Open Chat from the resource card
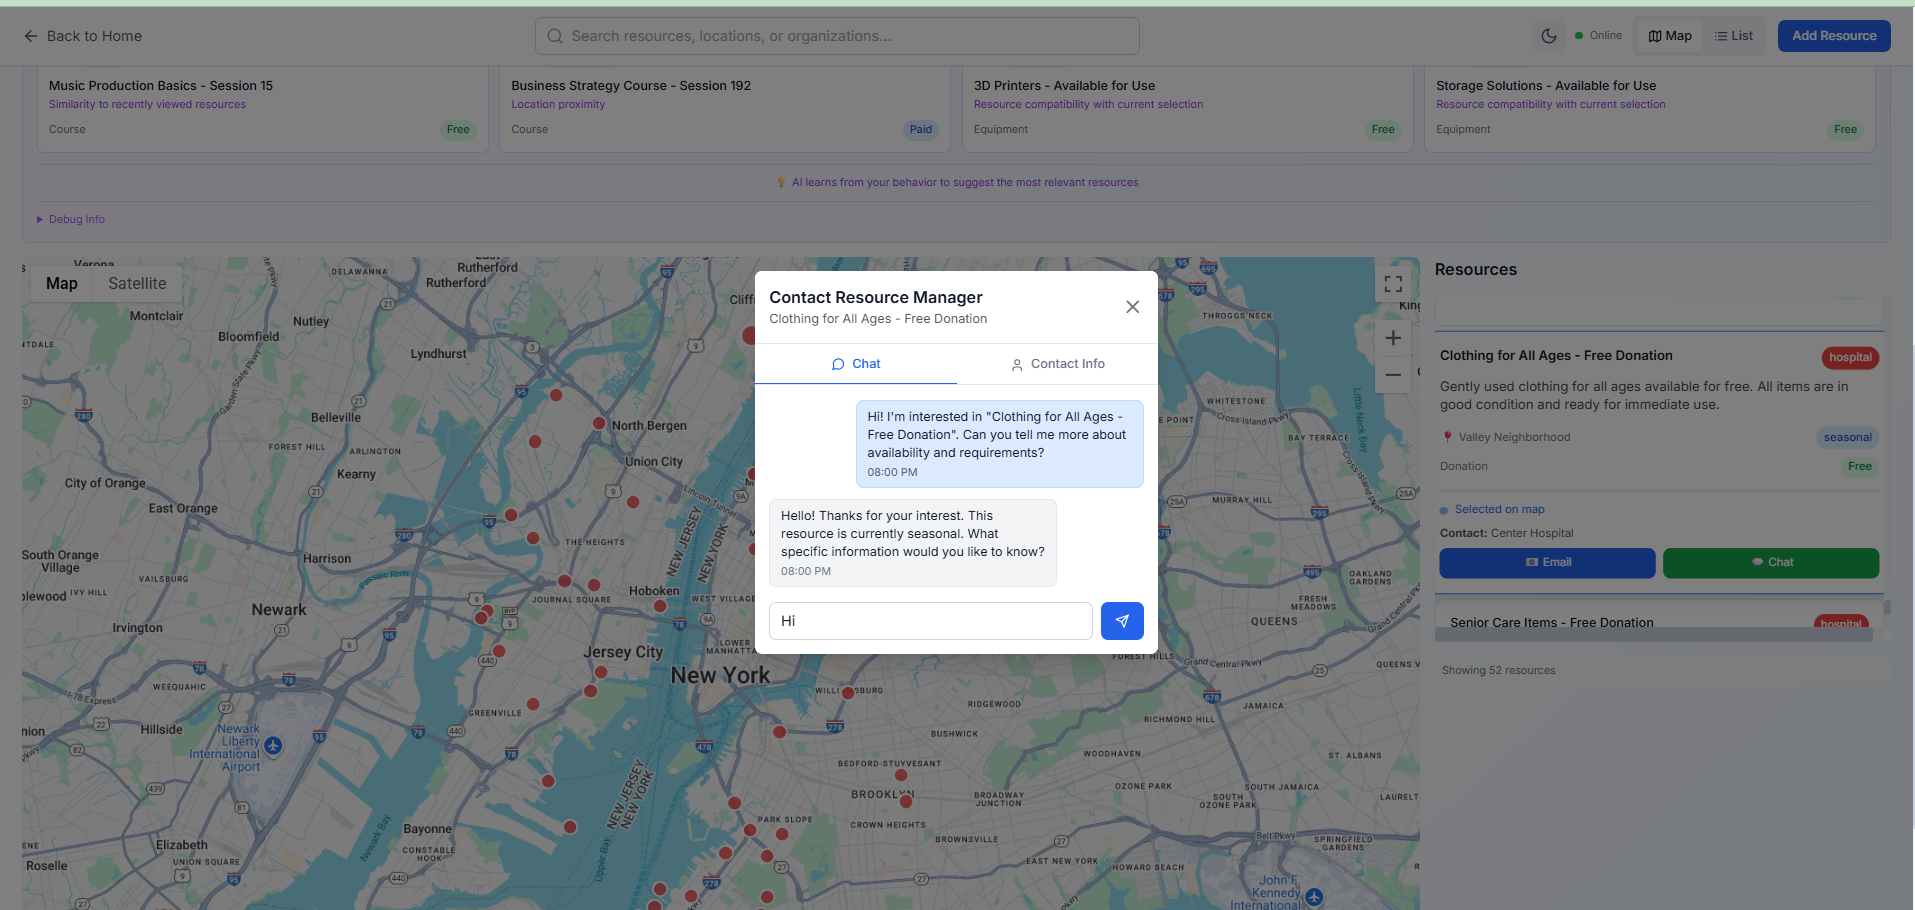The image size is (1915, 910). pyautogui.click(x=1771, y=563)
